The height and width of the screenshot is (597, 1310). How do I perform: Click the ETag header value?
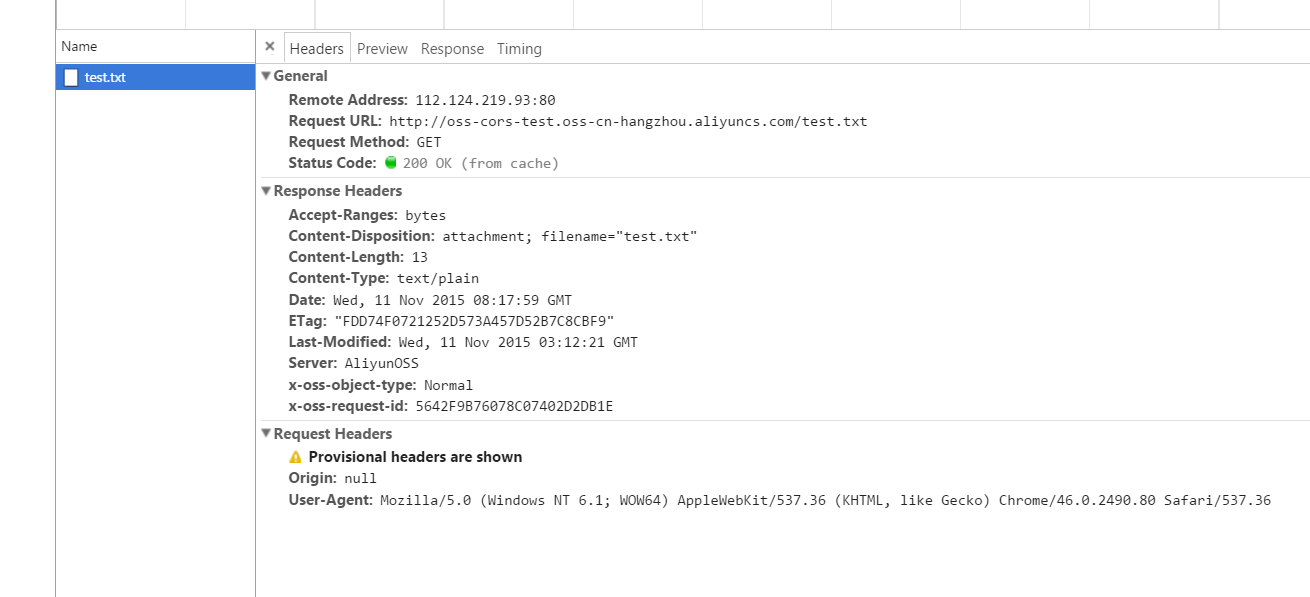click(474, 321)
